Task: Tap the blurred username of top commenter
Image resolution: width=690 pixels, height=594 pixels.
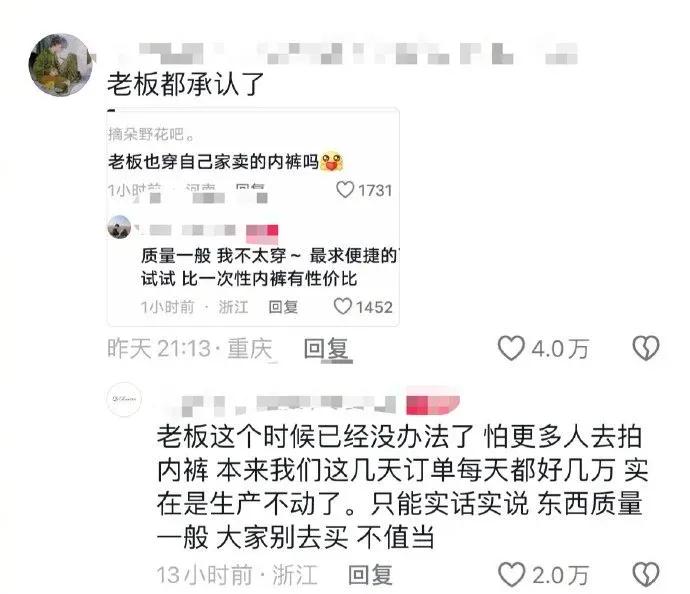Action: point(343,54)
